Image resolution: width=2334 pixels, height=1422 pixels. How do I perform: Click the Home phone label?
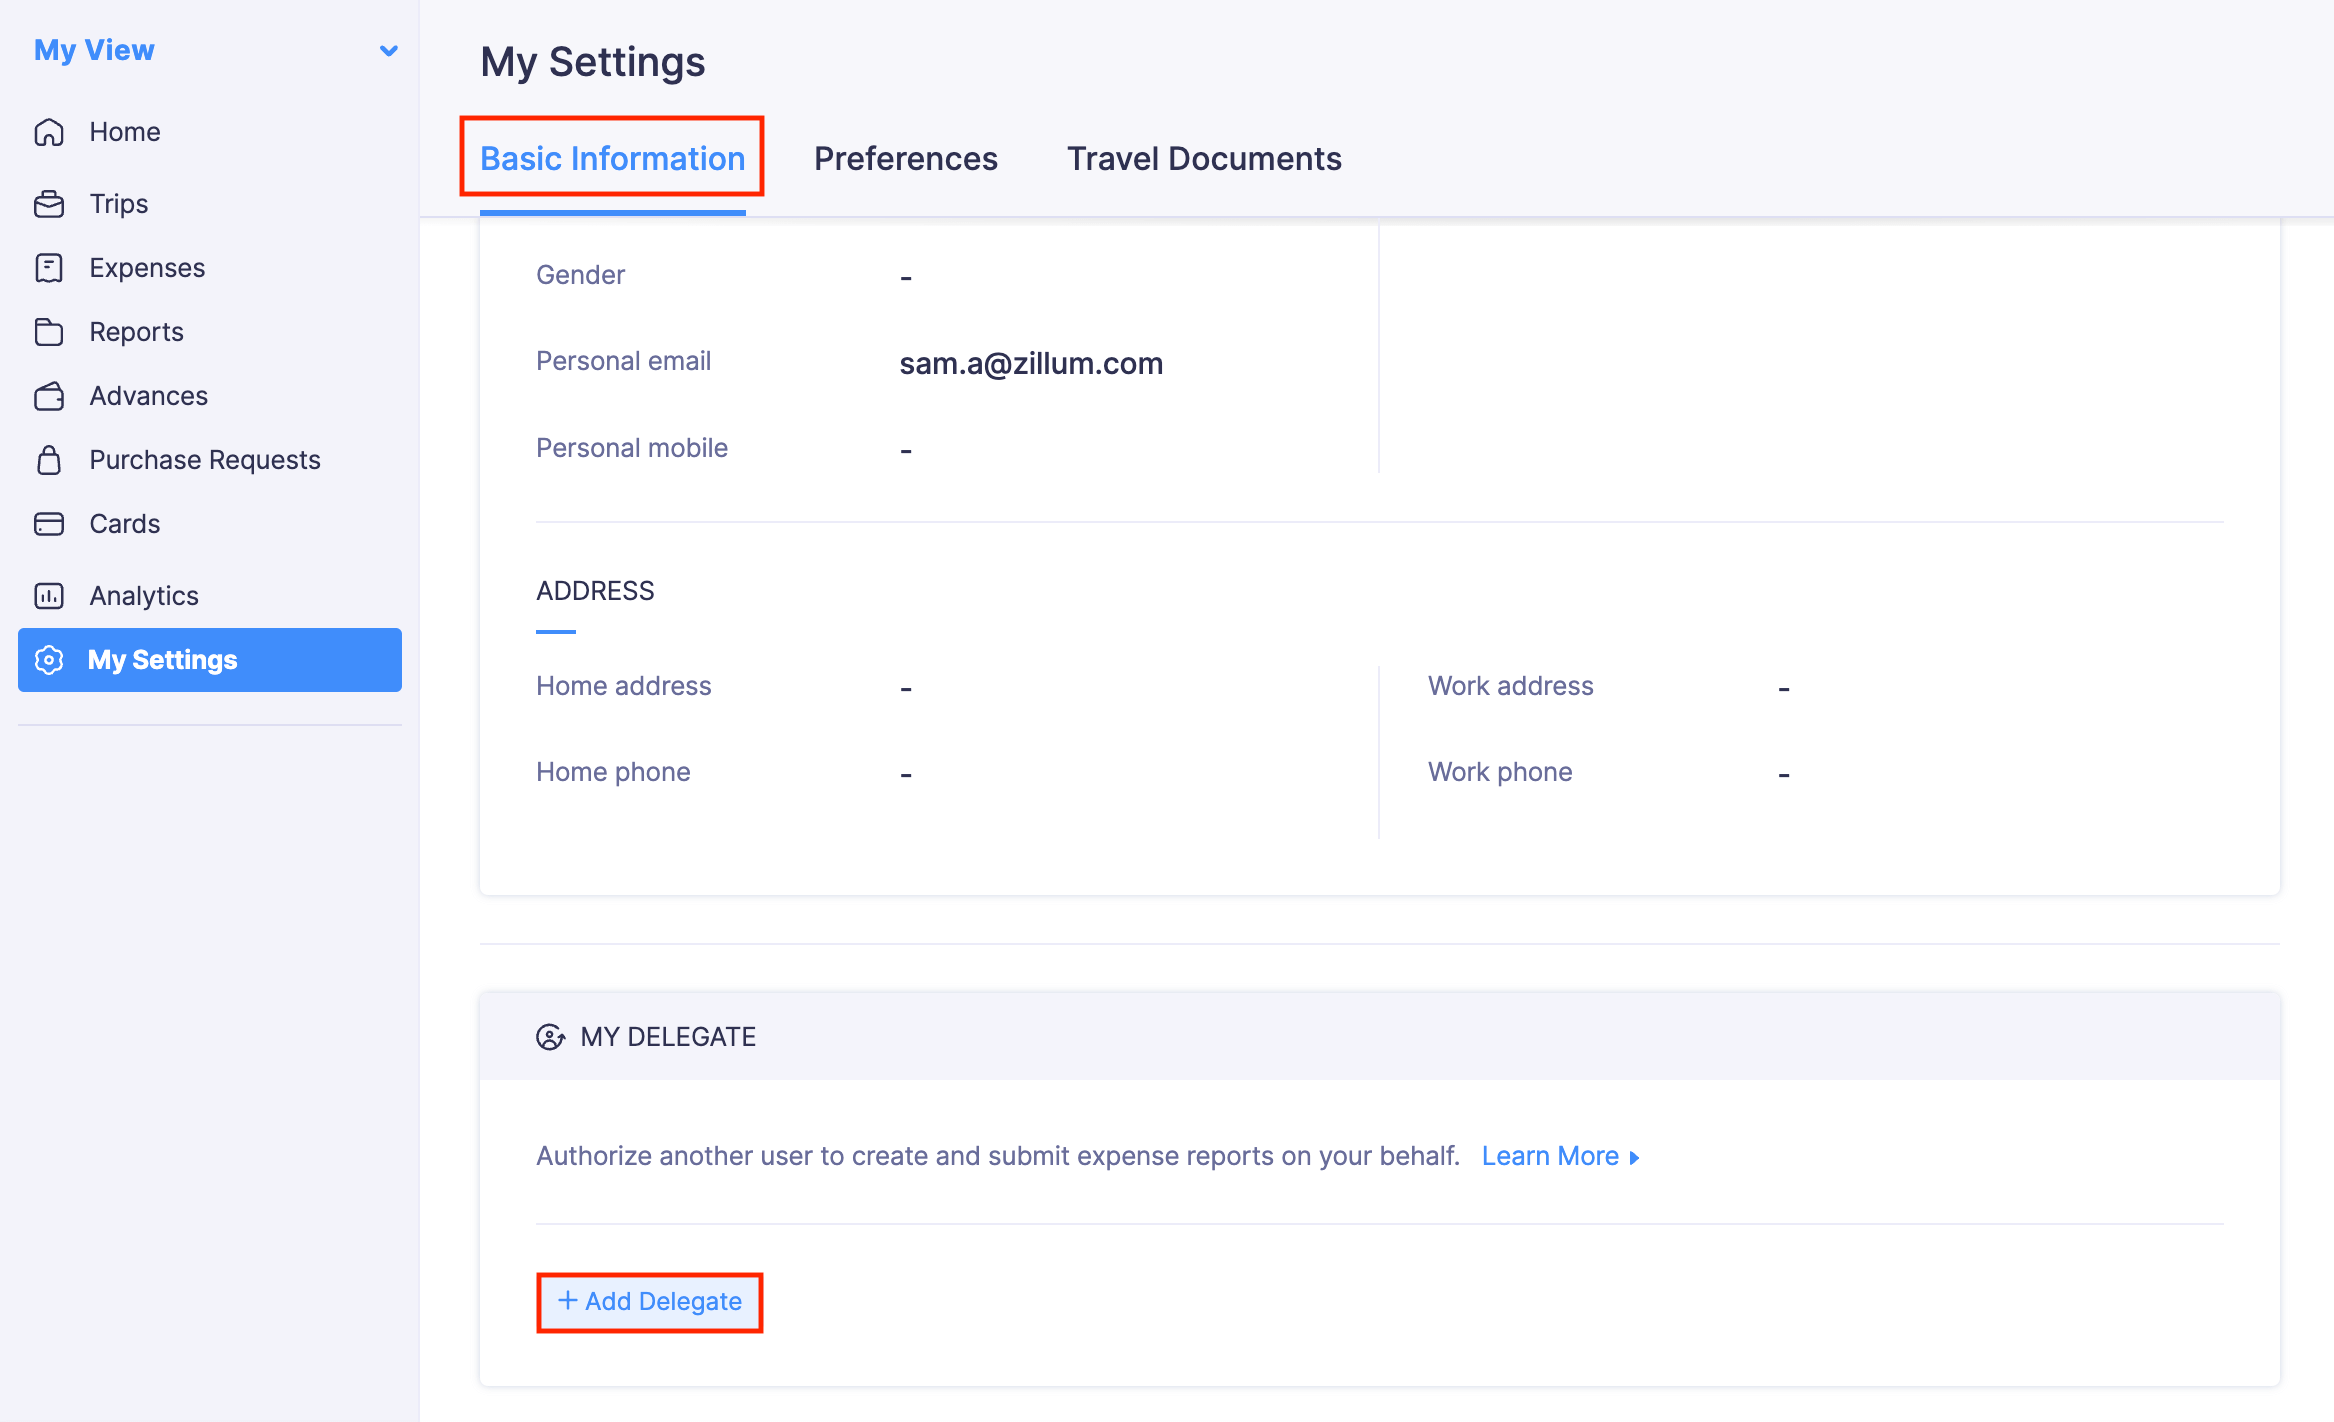point(613,772)
